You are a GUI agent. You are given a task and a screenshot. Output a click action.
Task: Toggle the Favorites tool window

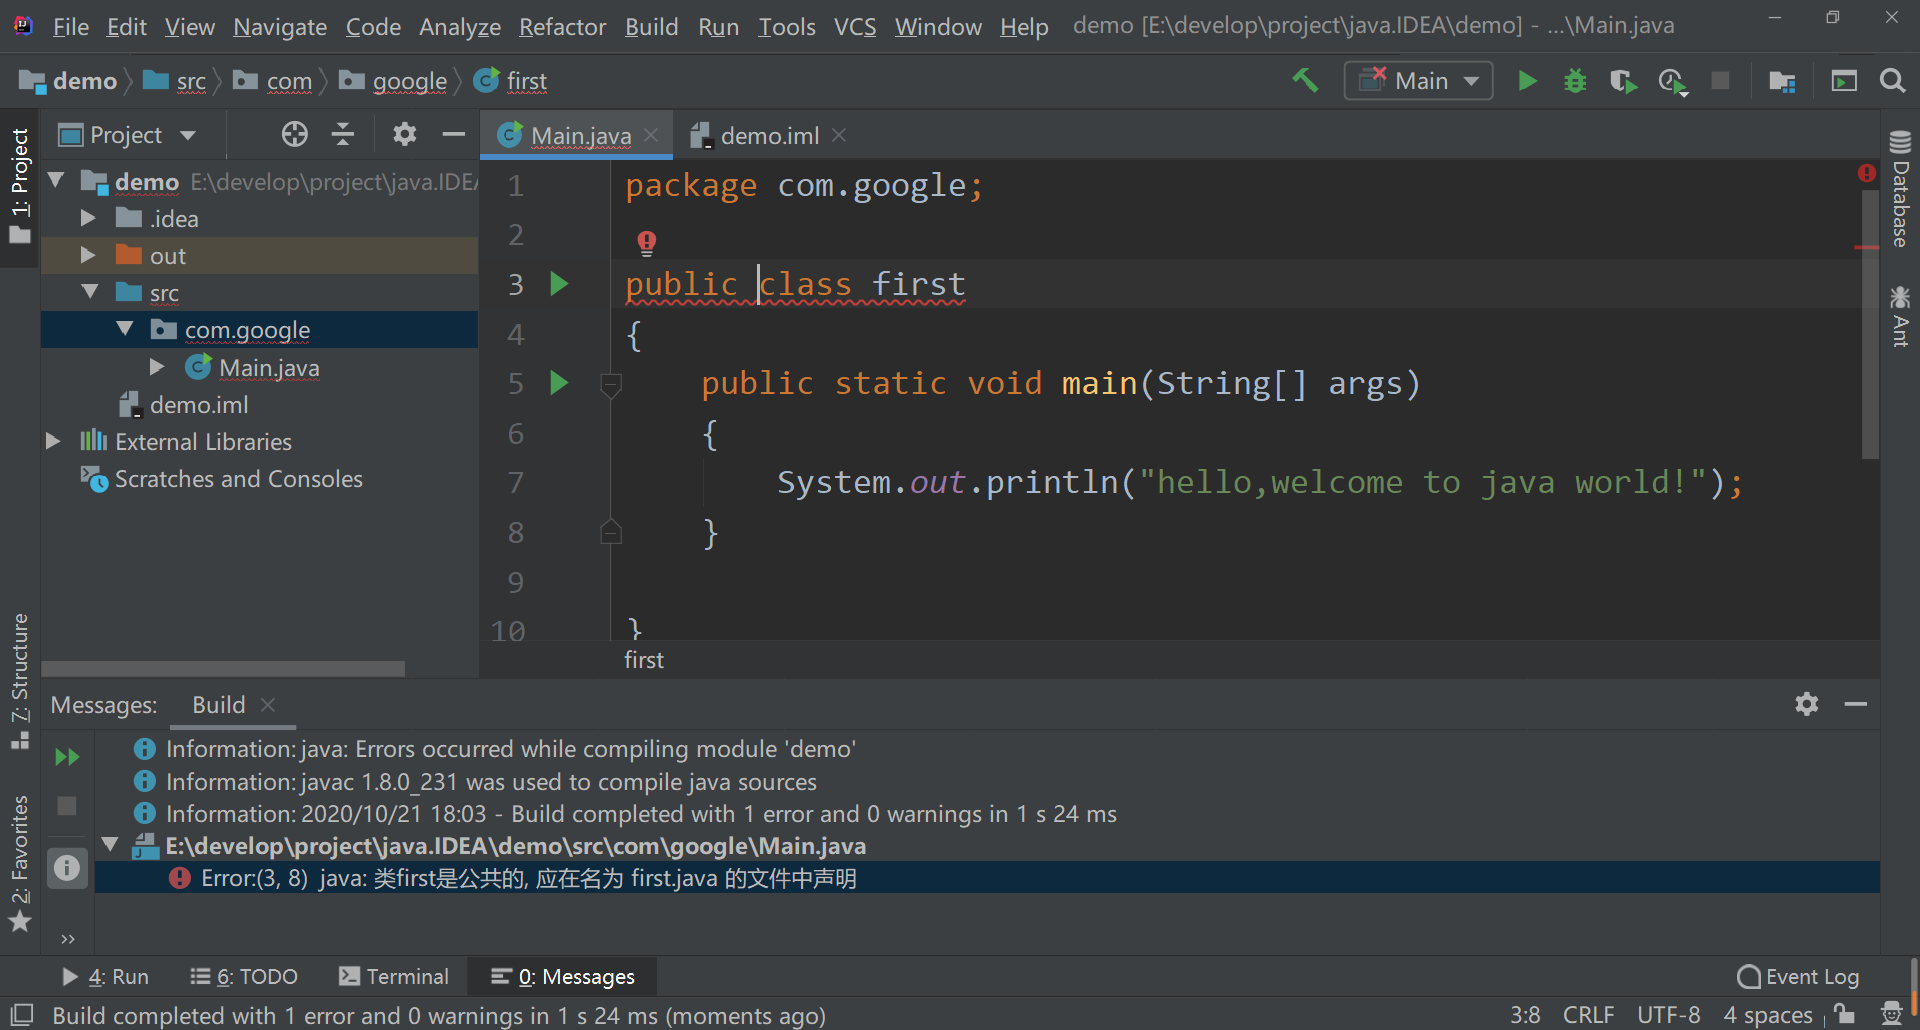[20, 863]
